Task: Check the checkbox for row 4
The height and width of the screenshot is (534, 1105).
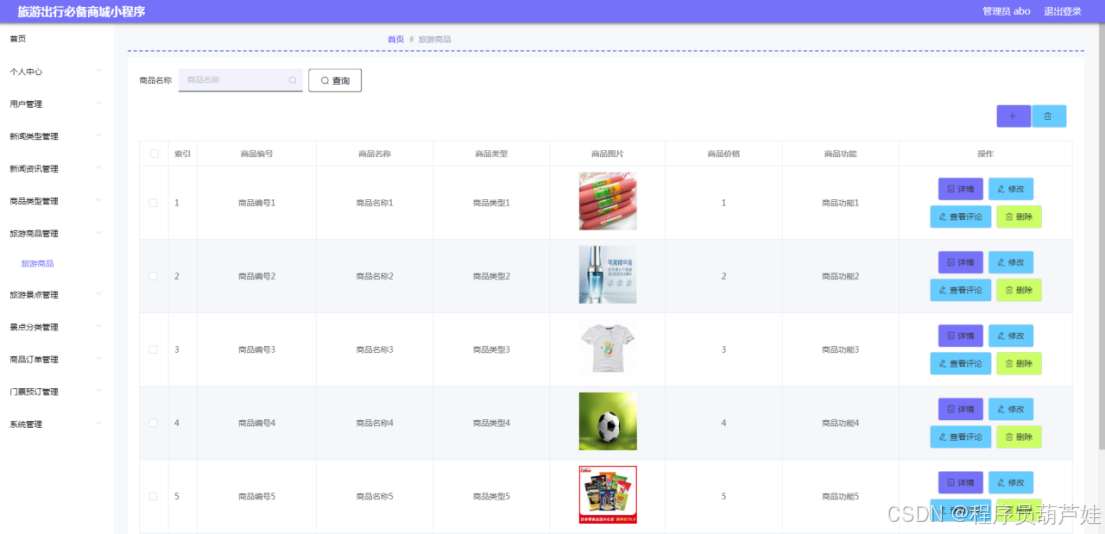Action: click(153, 423)
